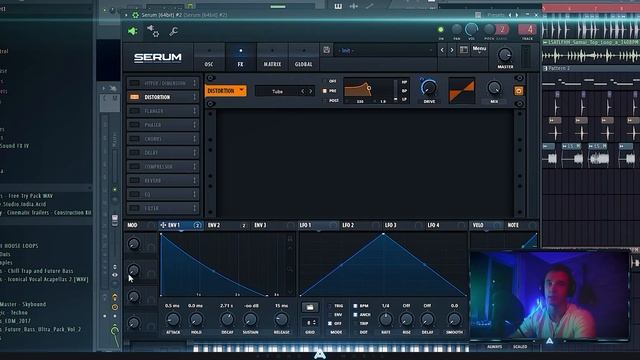The height and width of the screenshot is (360, 640).
Task: Enable the EQ effect switch
Action: [x=134, y=194]
